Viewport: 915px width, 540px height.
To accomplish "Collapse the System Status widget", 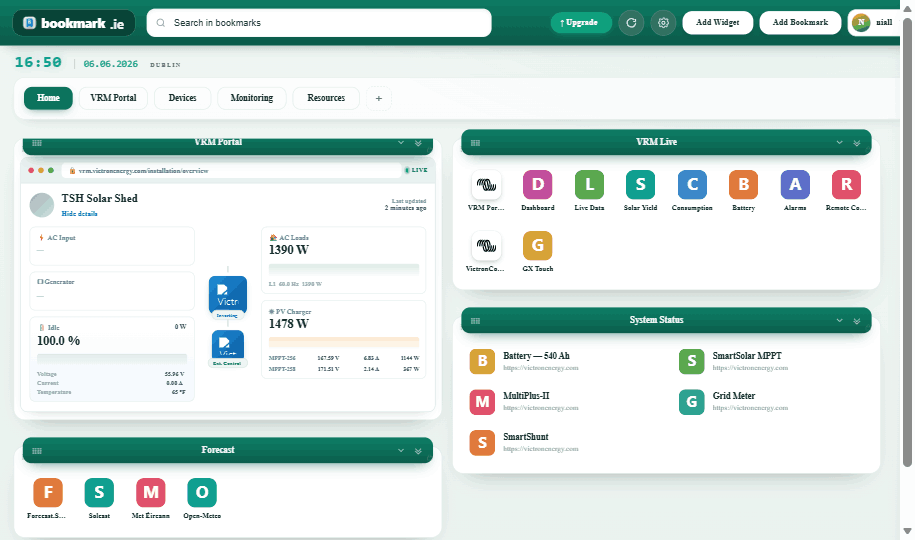I will (857, 321).
